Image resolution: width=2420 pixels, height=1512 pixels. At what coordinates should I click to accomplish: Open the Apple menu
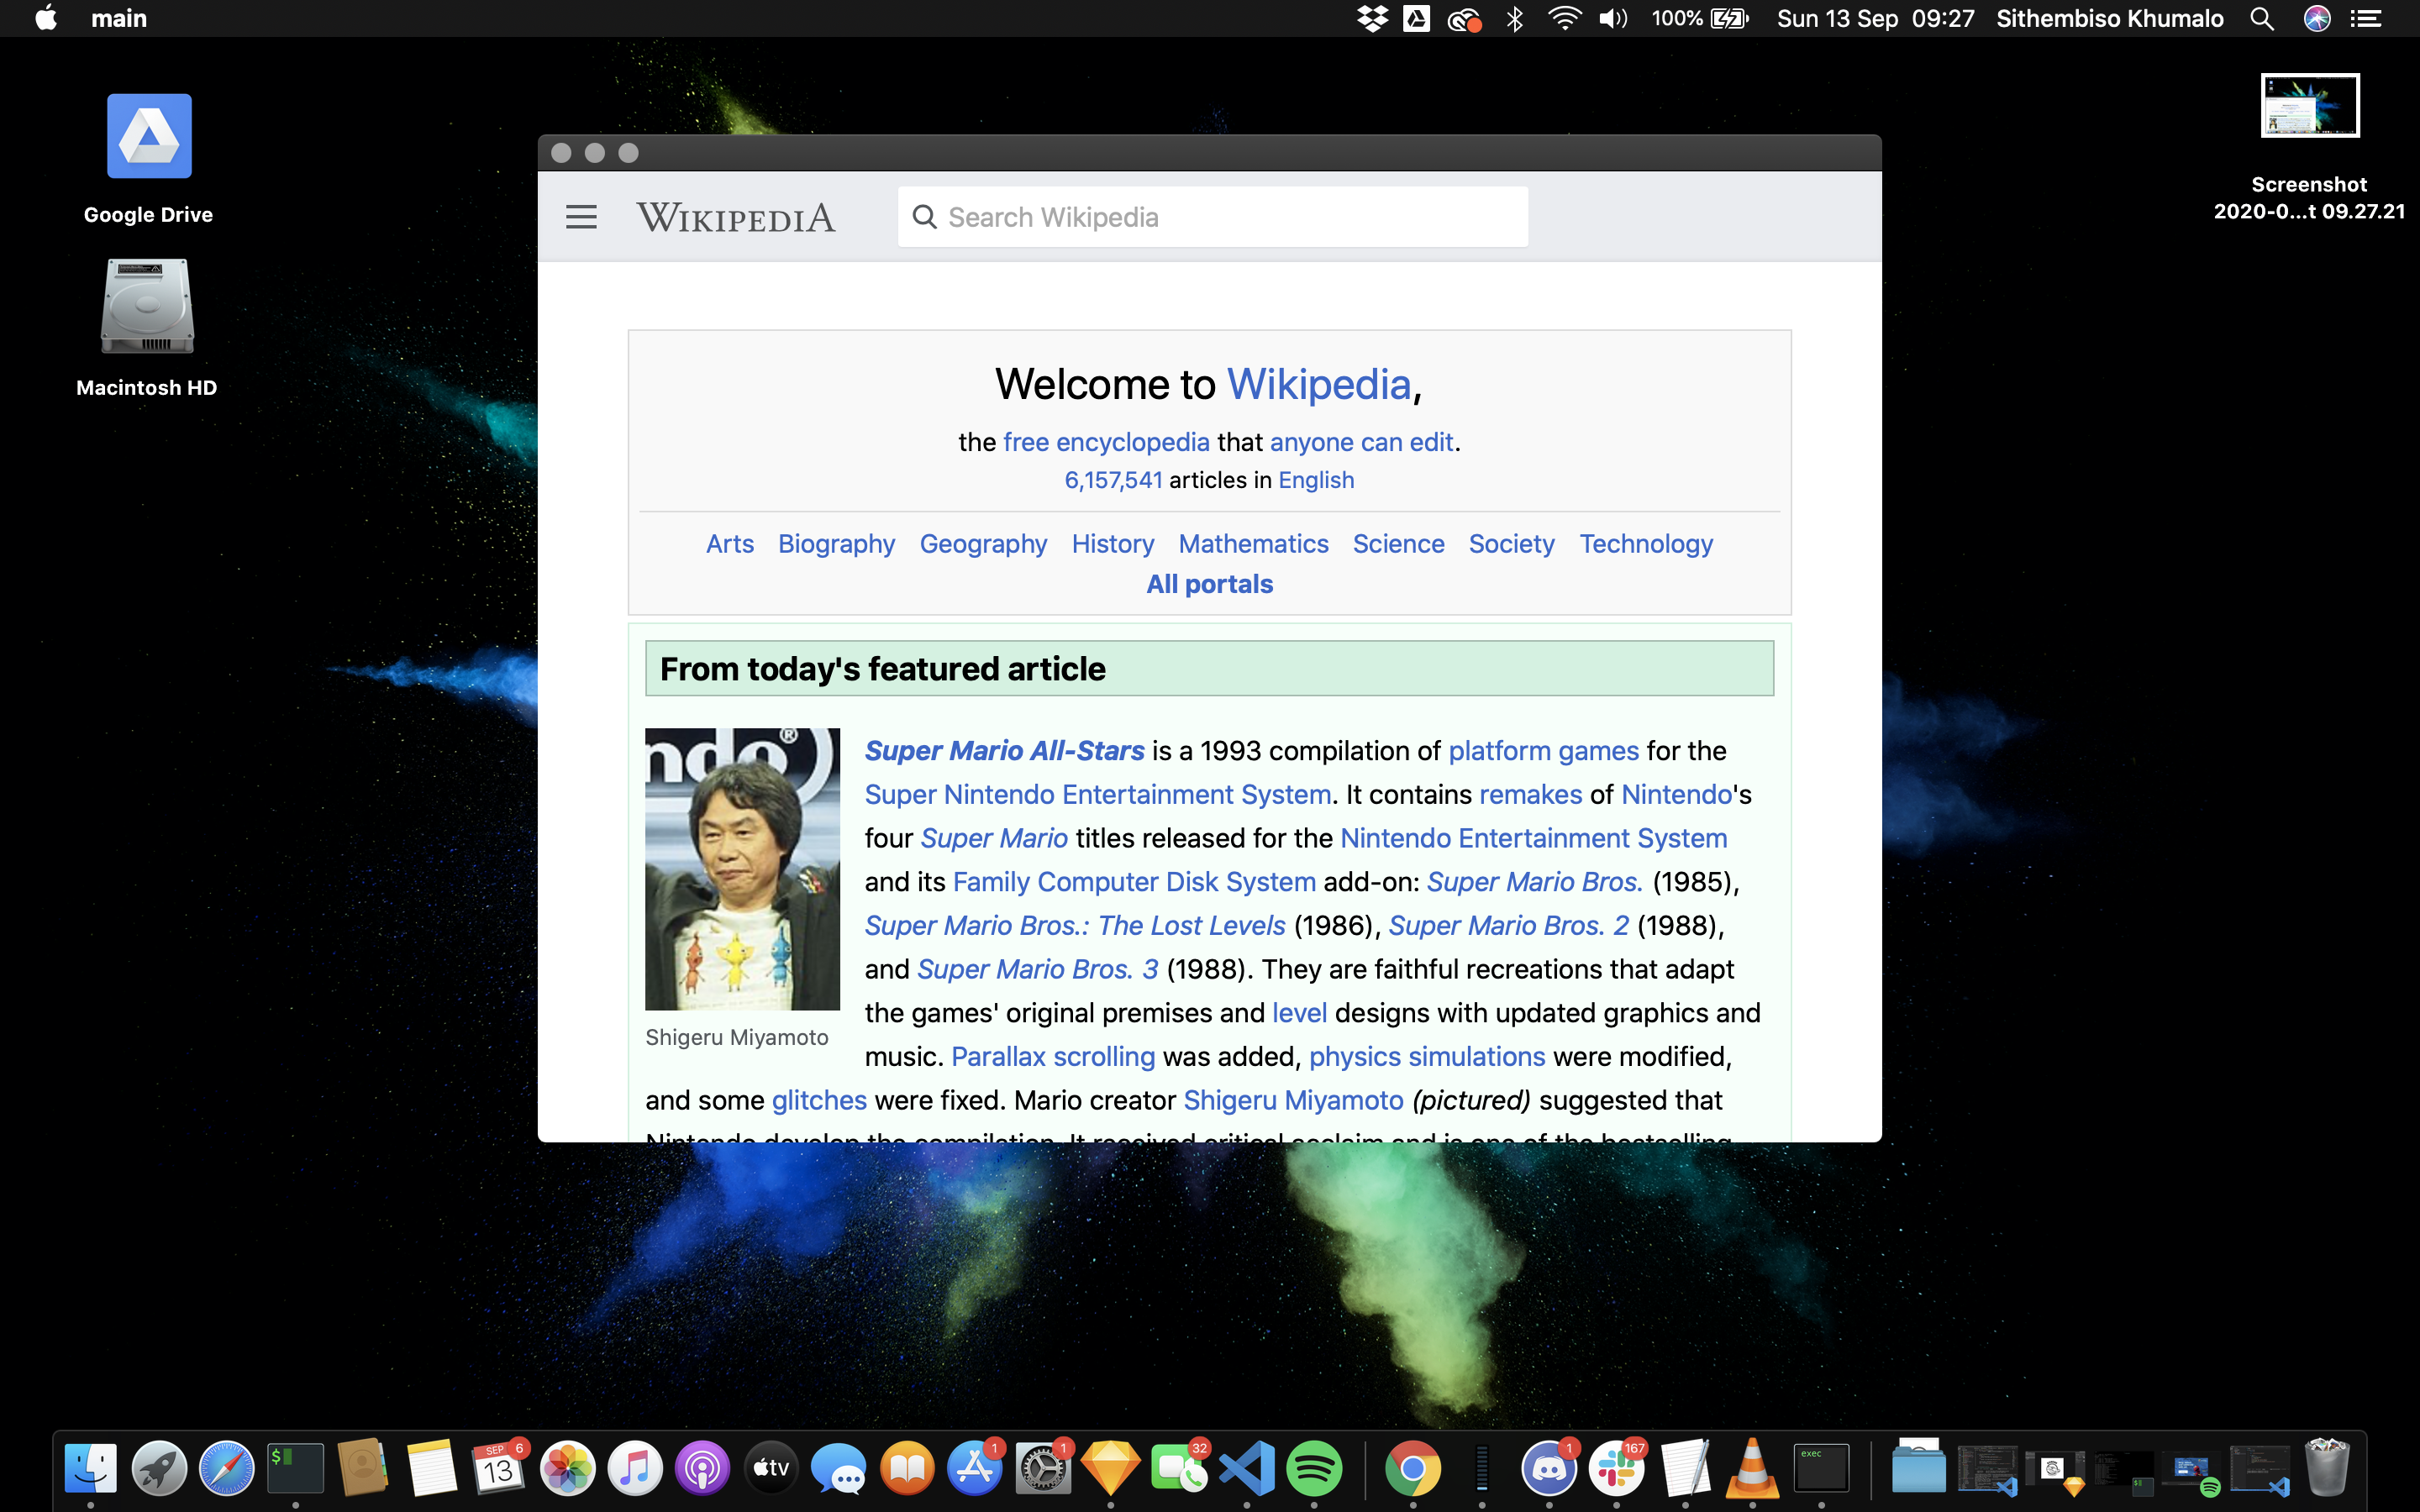click(x=45, y=18)
